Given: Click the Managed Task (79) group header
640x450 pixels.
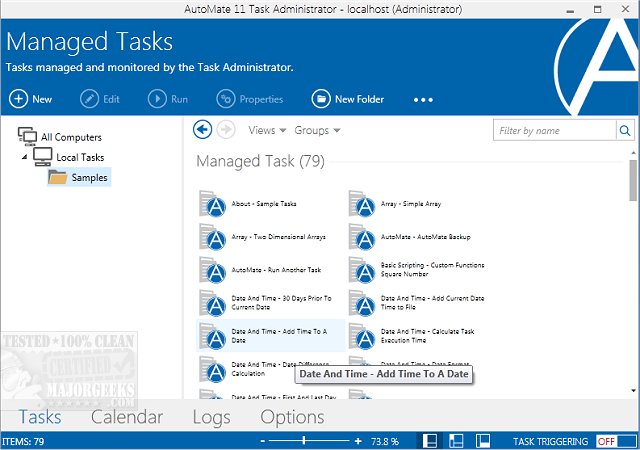Looking at the screenshot, I should (x=260, y=161).
